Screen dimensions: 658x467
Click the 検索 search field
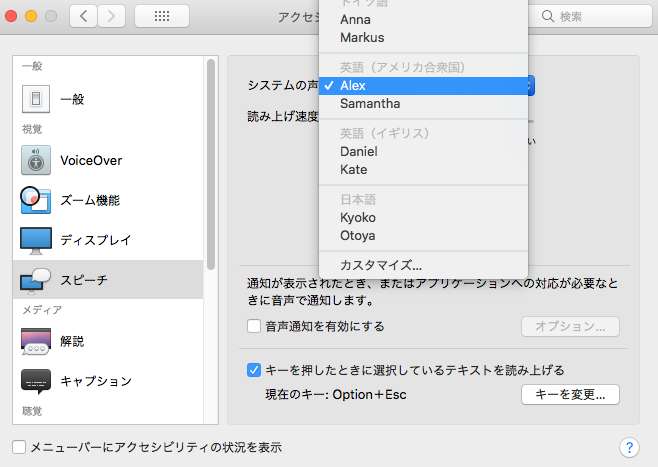coord(590,16)
